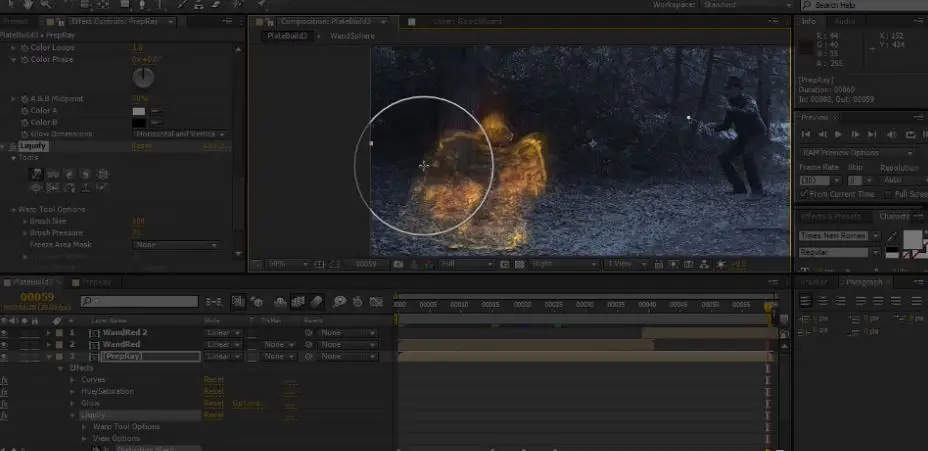Reset the Liquify effect in Effect Controls
This screenshot has width=928, height=451.
pyautogui.click(x=141, y=146)
